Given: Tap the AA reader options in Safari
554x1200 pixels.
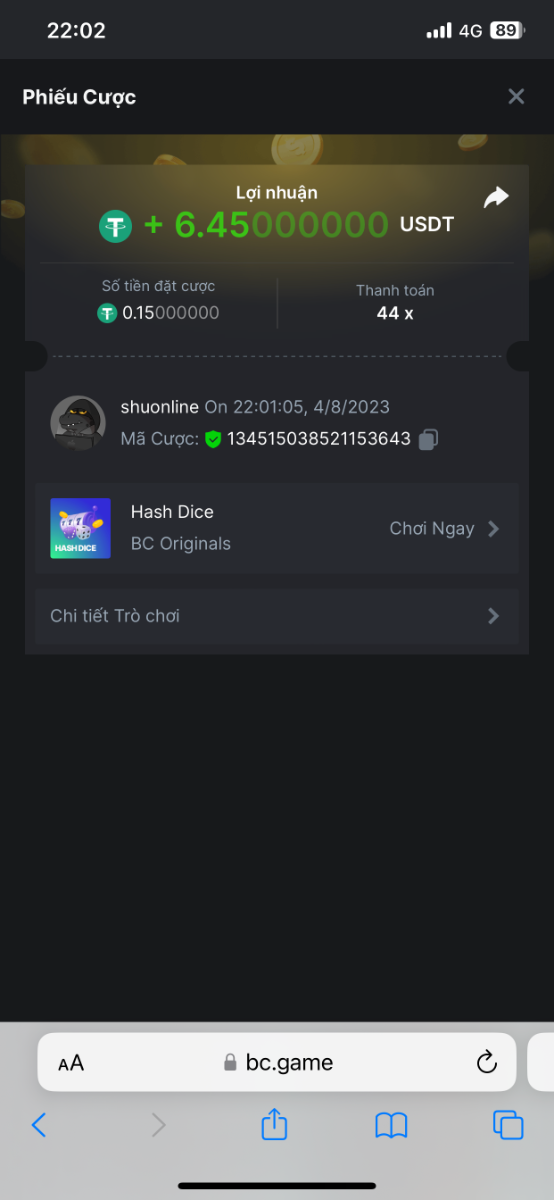Looking at the screenshot, I should pos(71,1063).
